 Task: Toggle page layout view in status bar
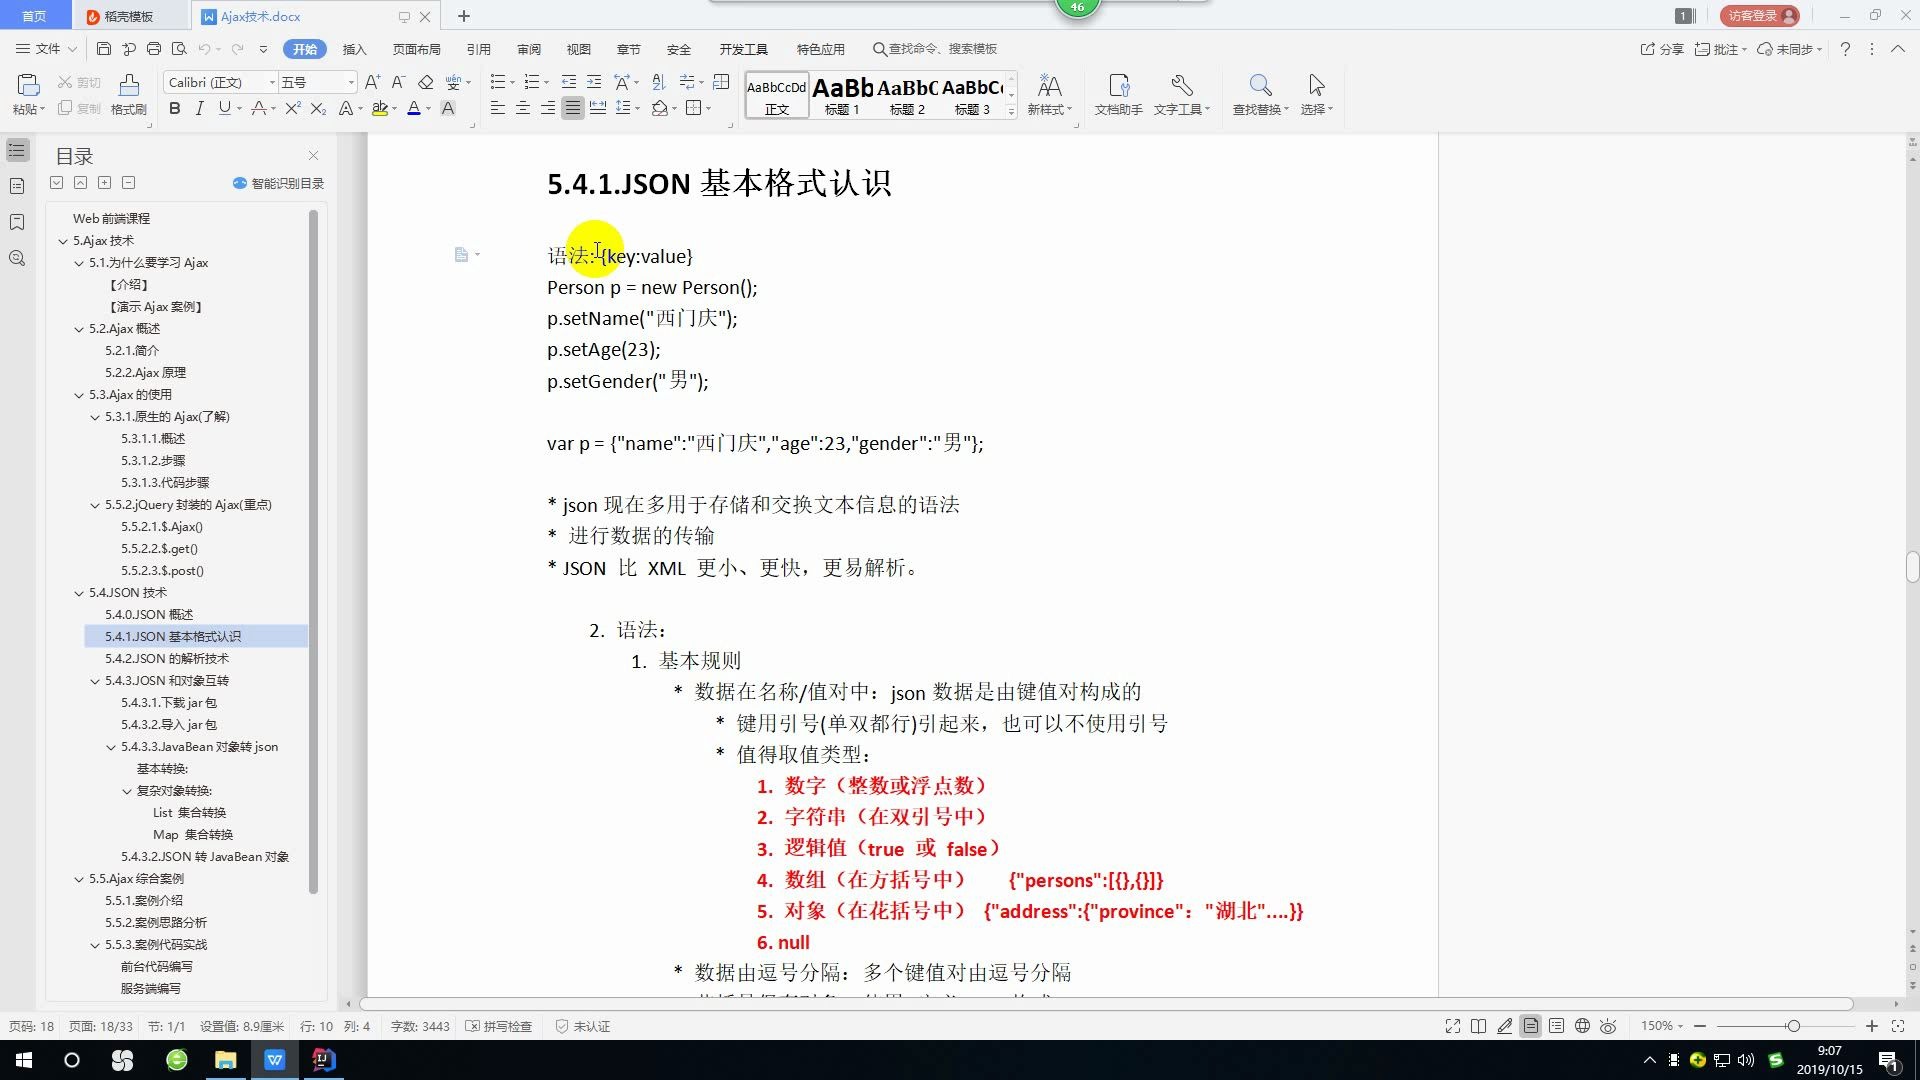click(x=1531, y=1026)
